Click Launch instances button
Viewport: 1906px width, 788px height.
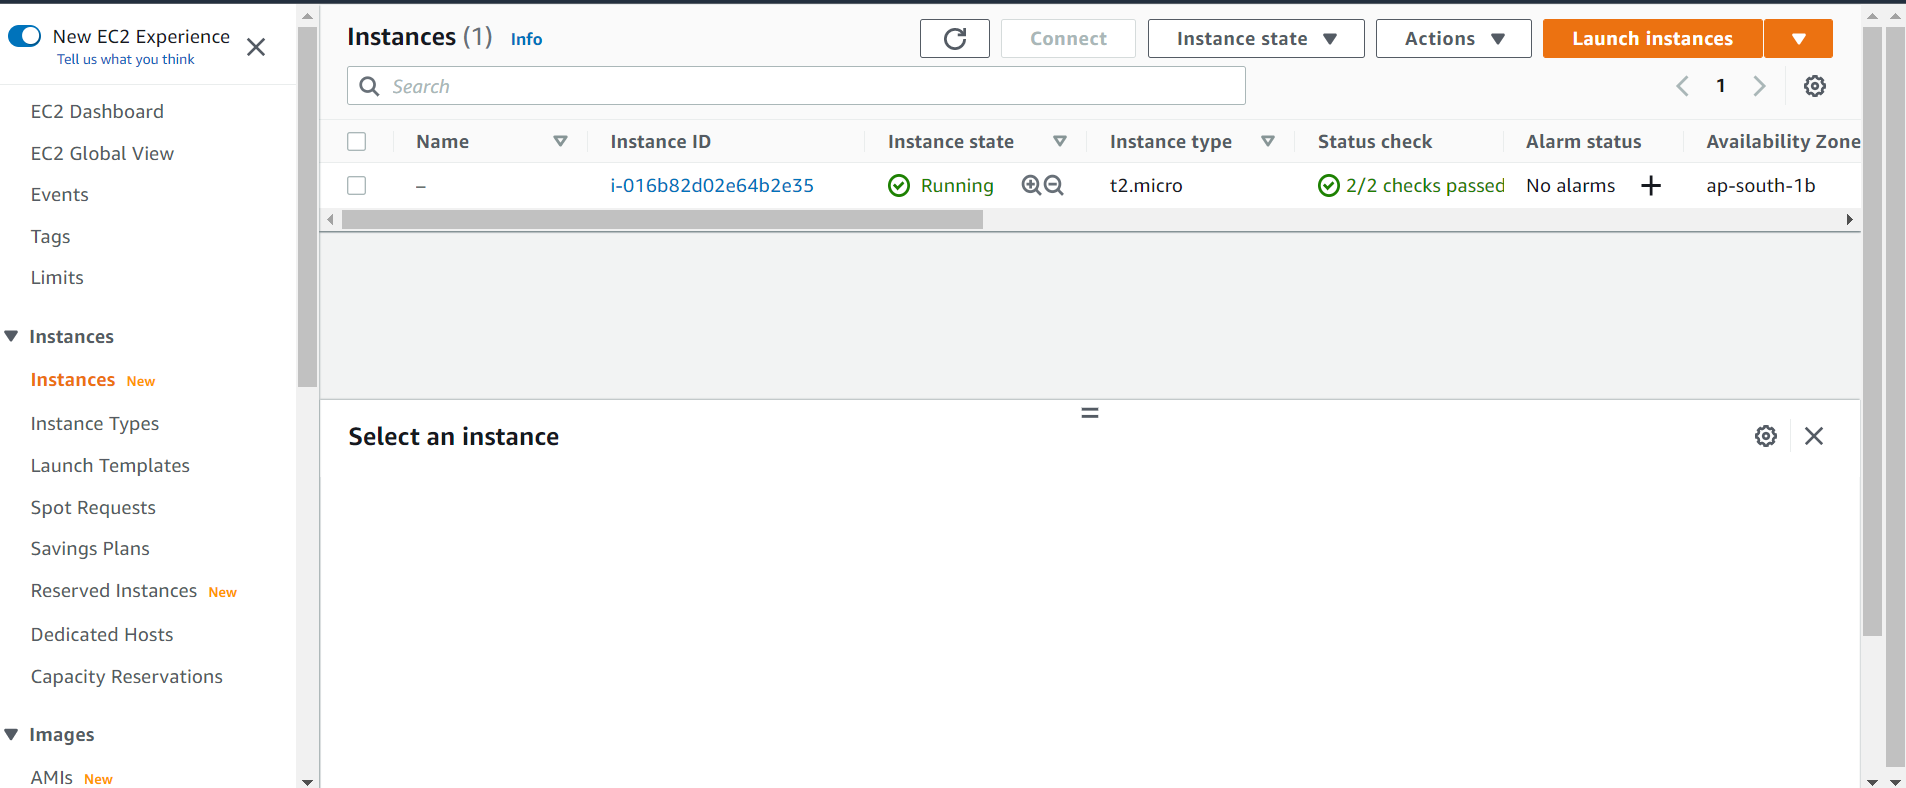point(1652,39)
